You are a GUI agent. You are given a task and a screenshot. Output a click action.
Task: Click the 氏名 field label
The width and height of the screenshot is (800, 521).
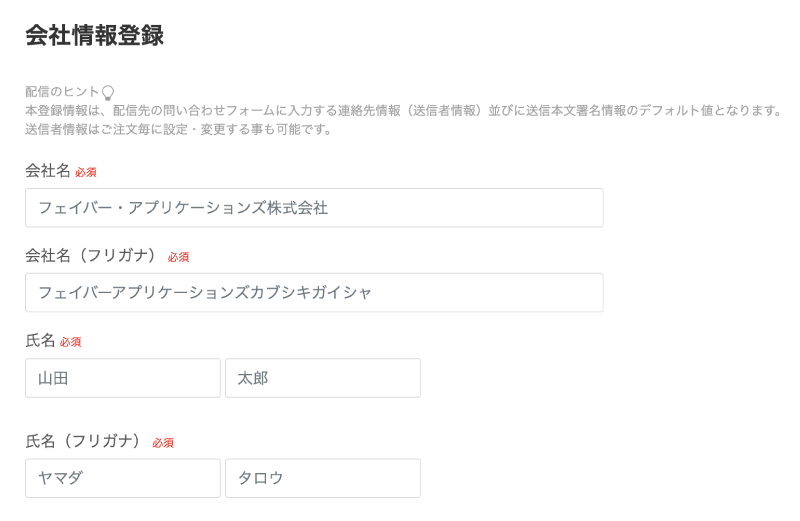(40, 340)
